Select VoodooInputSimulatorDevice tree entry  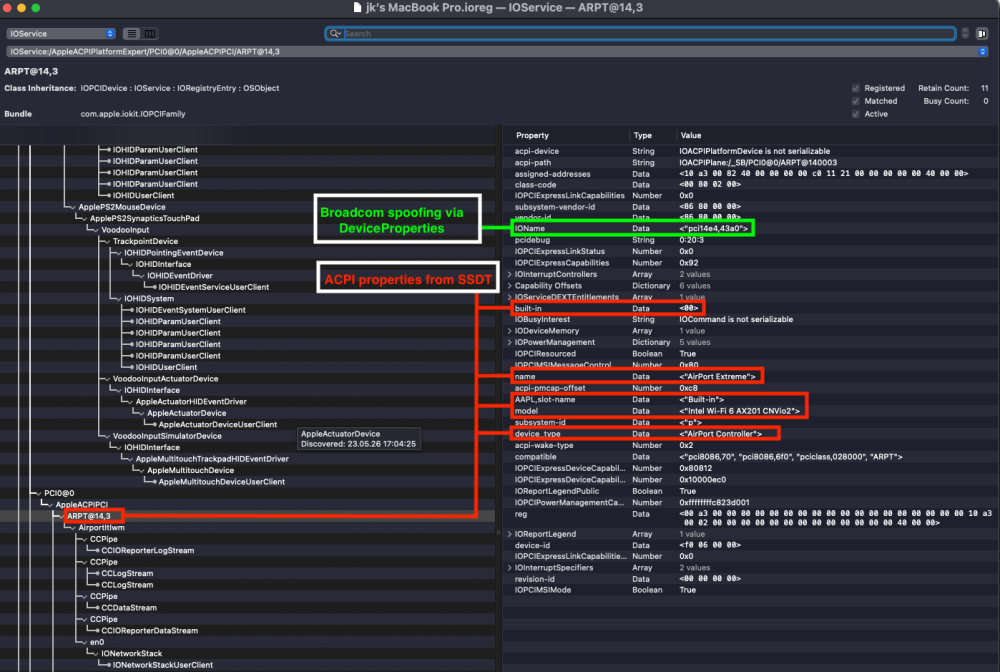(167, 437)
